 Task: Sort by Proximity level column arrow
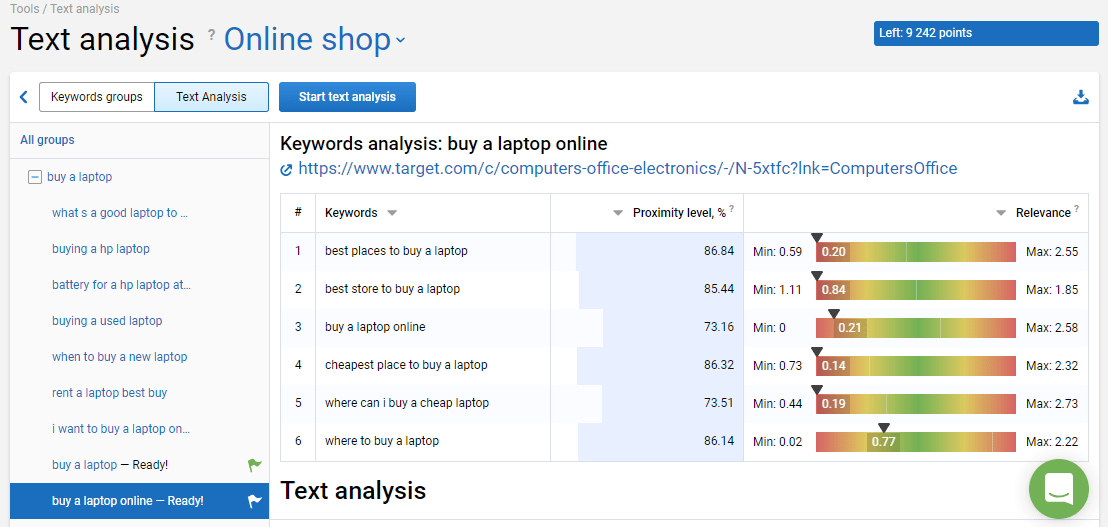pos(618,213)
